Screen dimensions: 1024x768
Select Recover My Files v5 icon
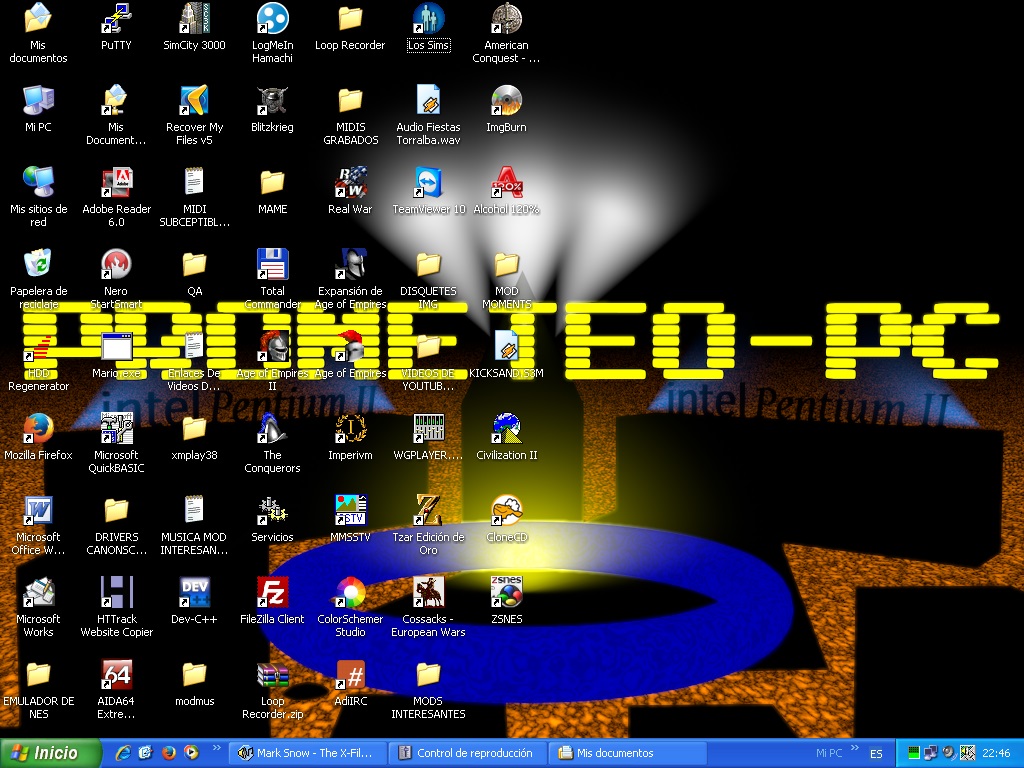click(194, 116)
